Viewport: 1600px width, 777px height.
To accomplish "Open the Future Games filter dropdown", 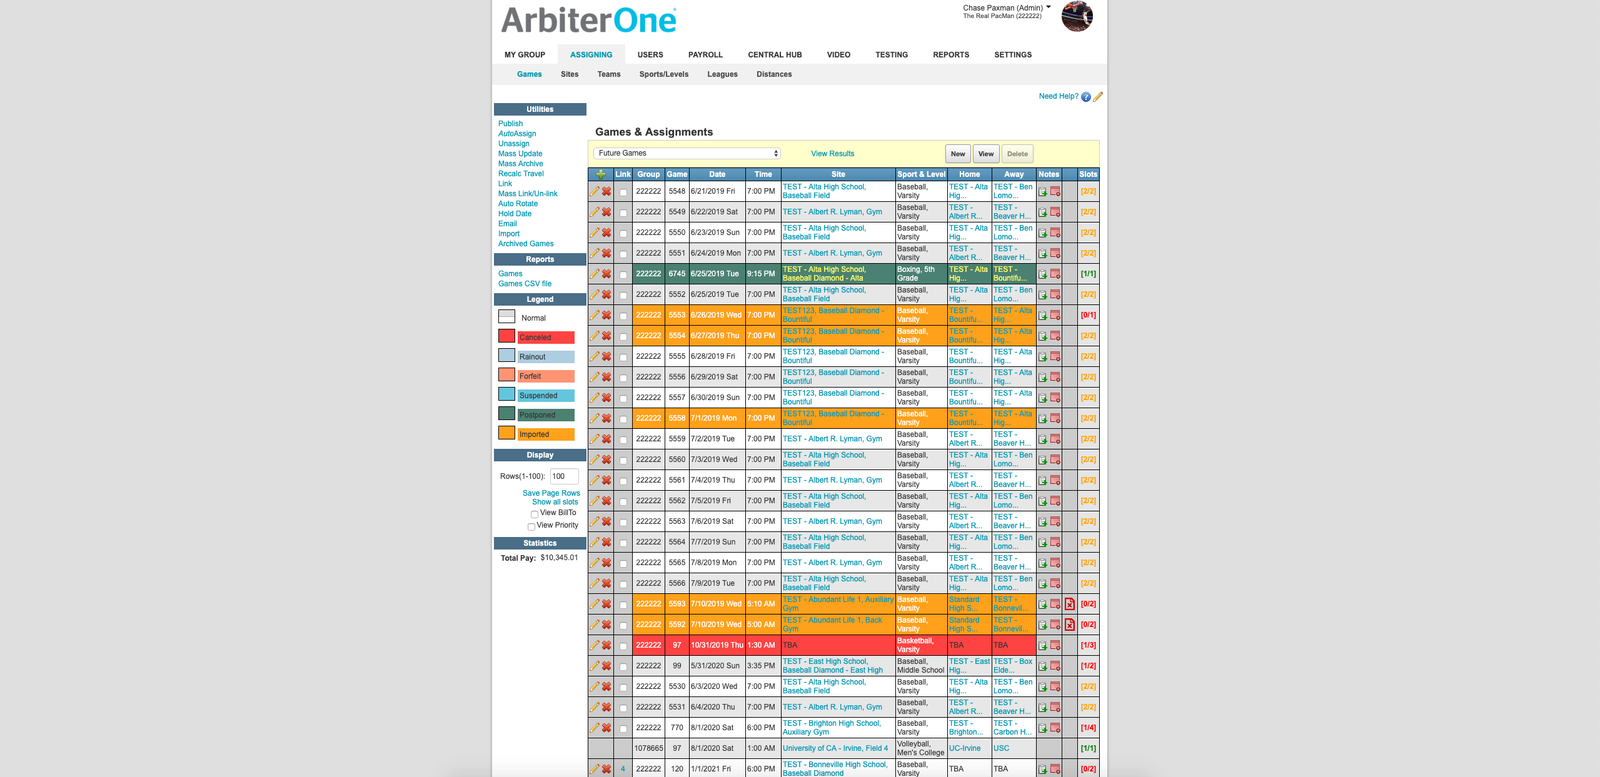I will pyautogui.click(x=687, y=153).
